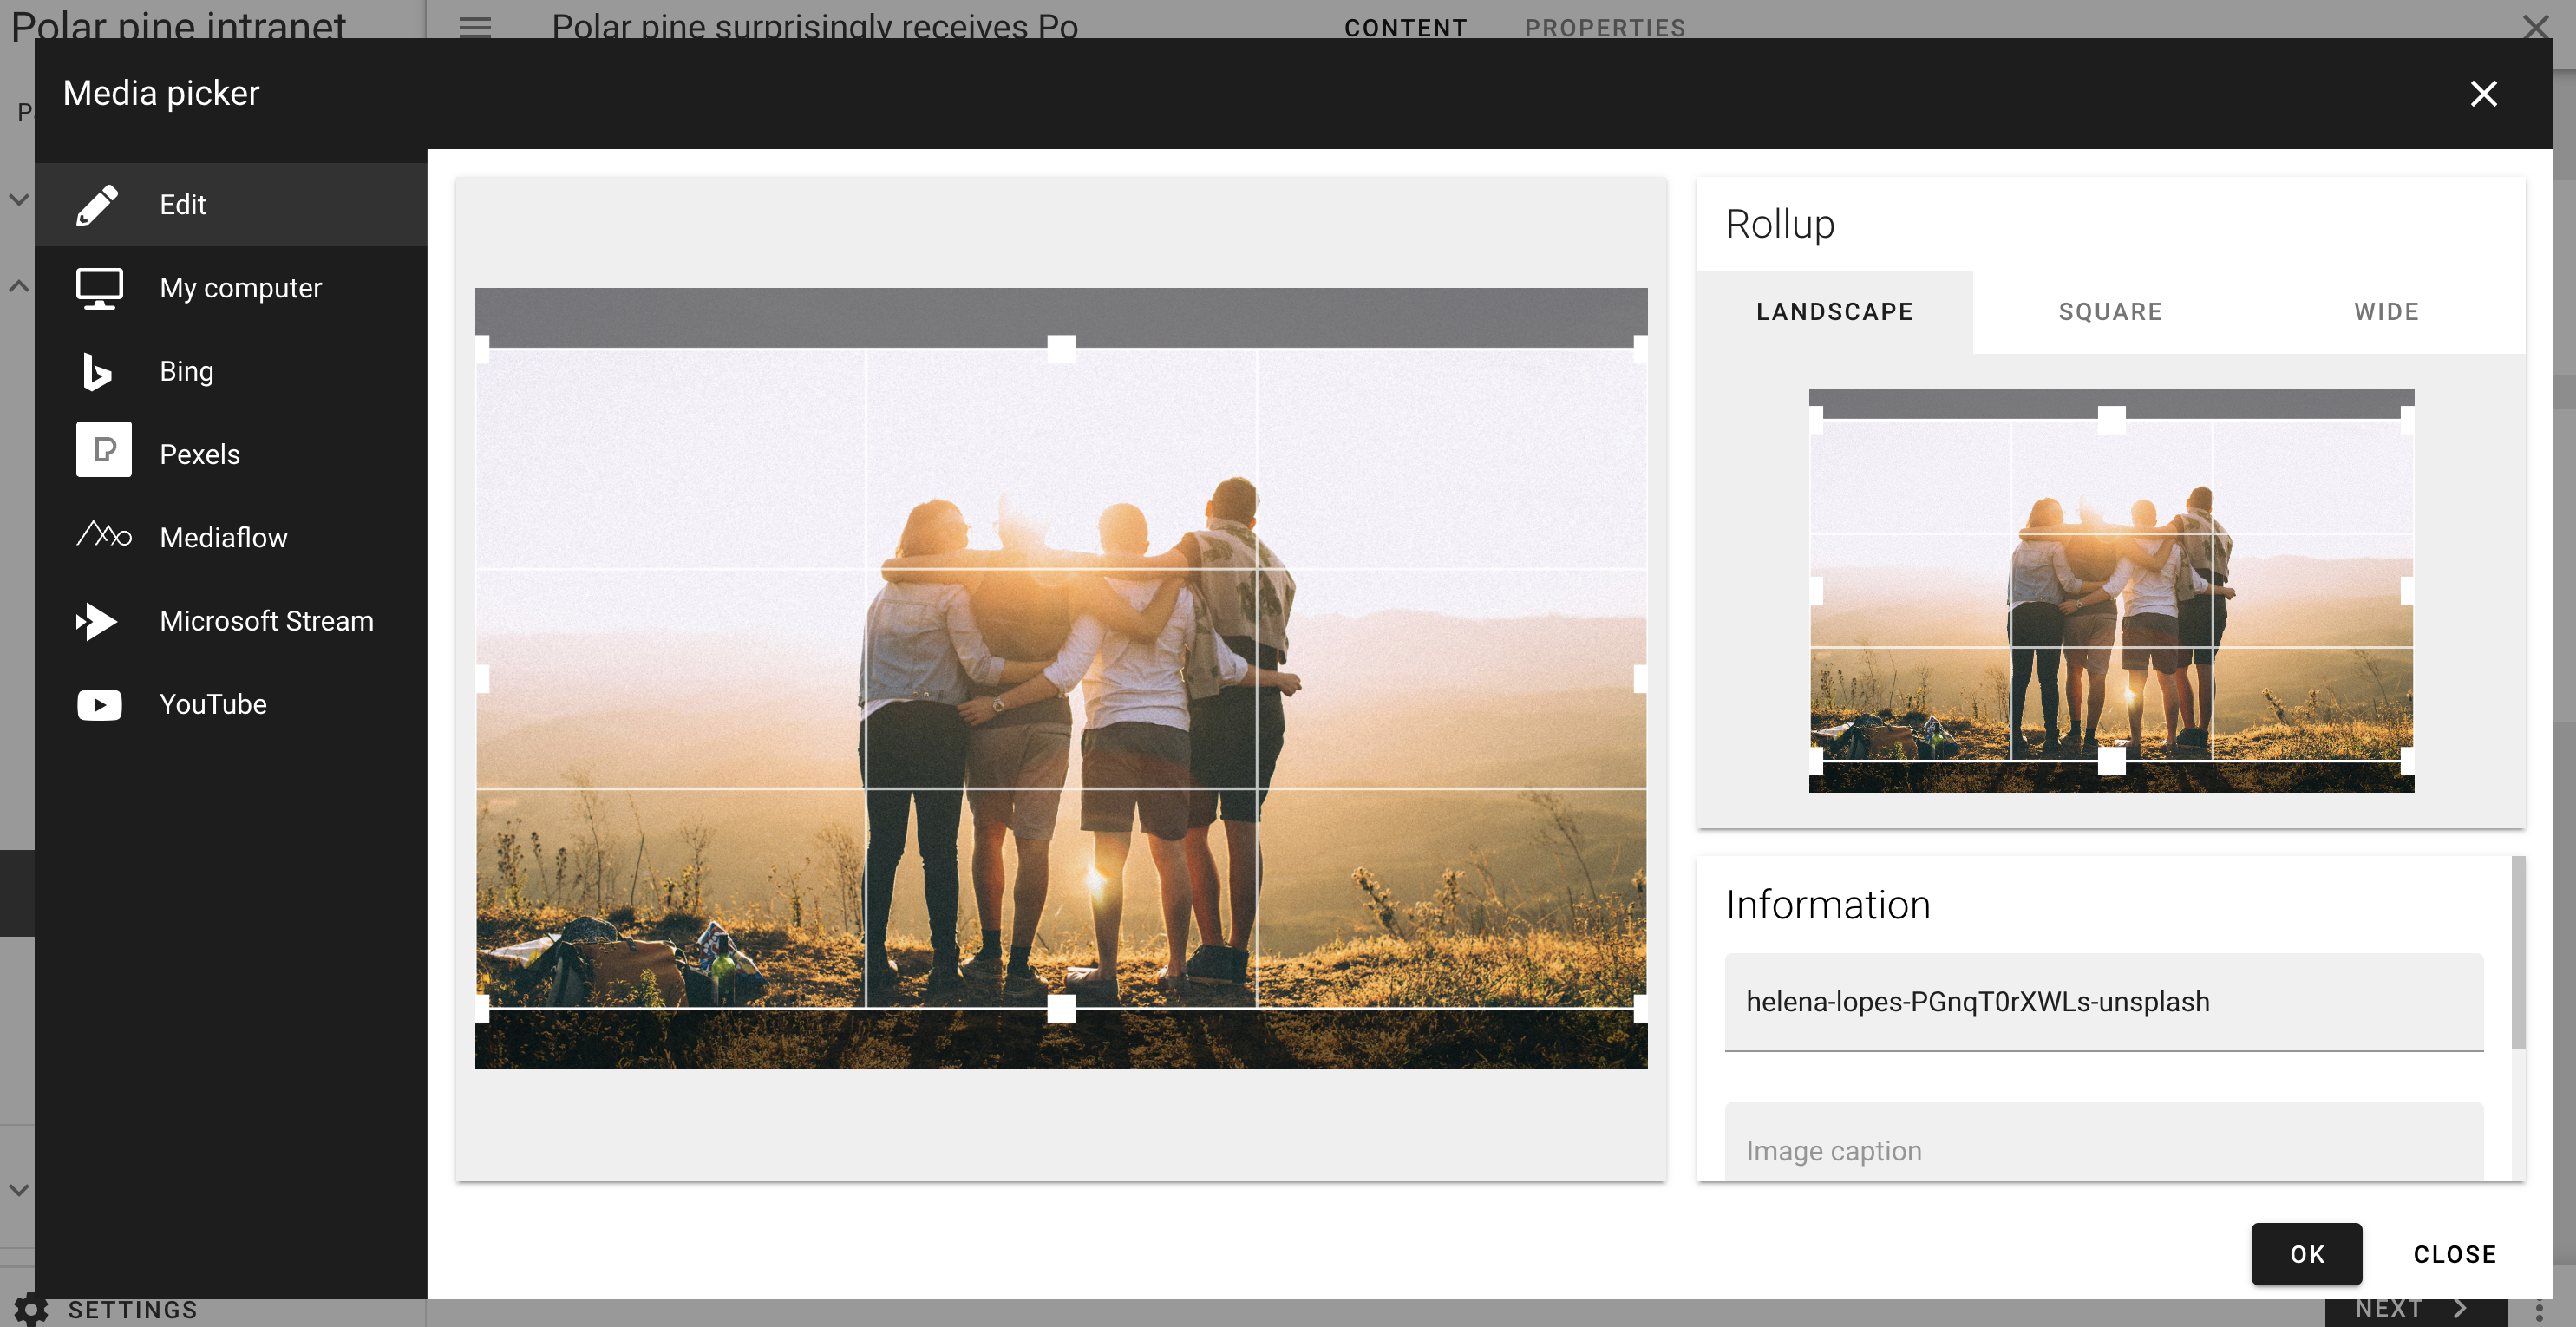
Task: Grab the top-right crop corner handle on main image
Action: coord(1640,349)
